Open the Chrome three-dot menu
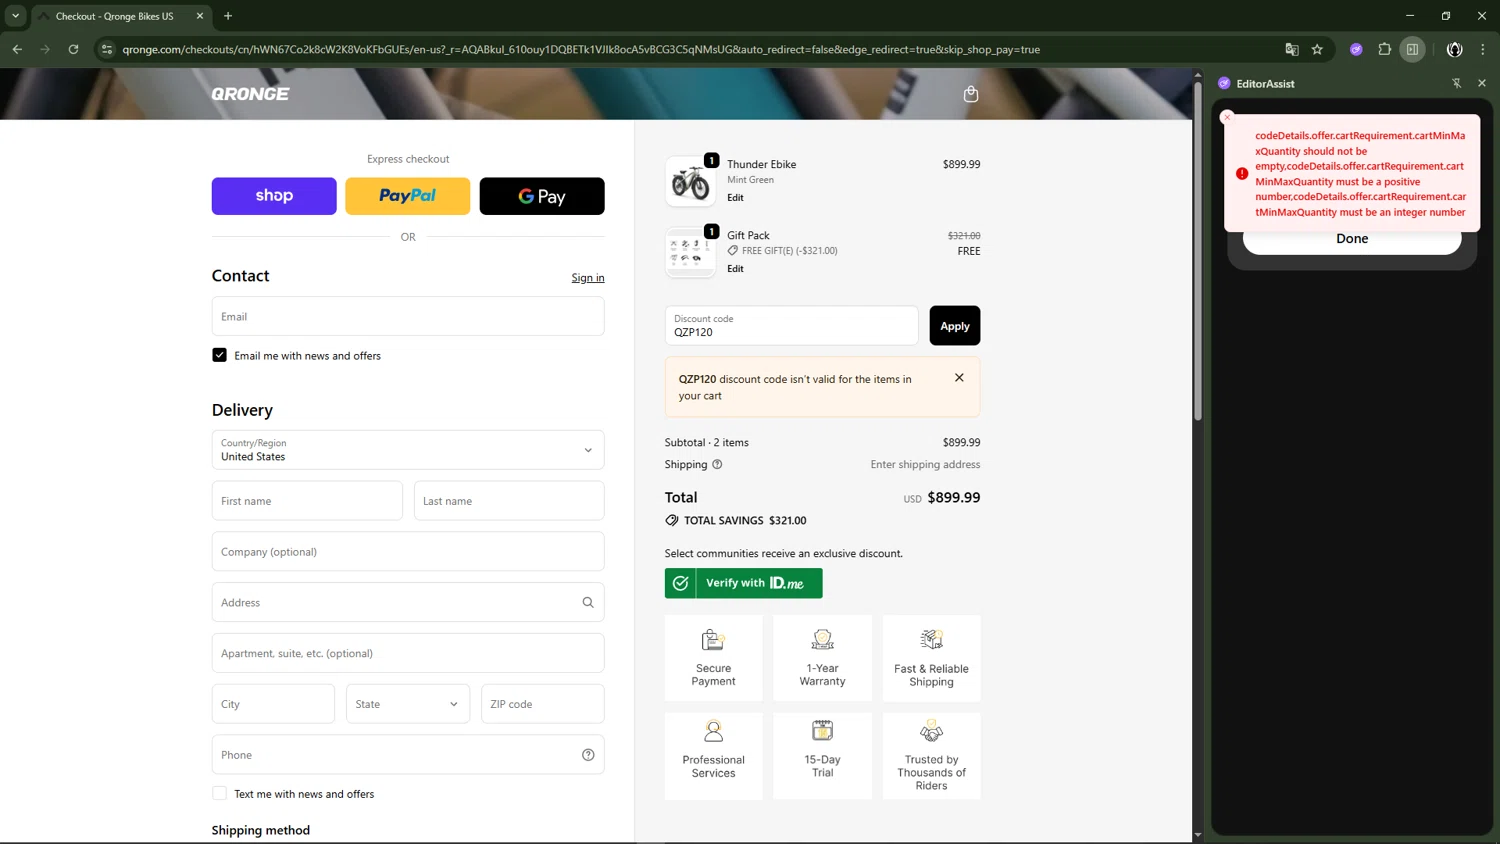This screenshot has width=1500, height=844. pos(1483,49)
